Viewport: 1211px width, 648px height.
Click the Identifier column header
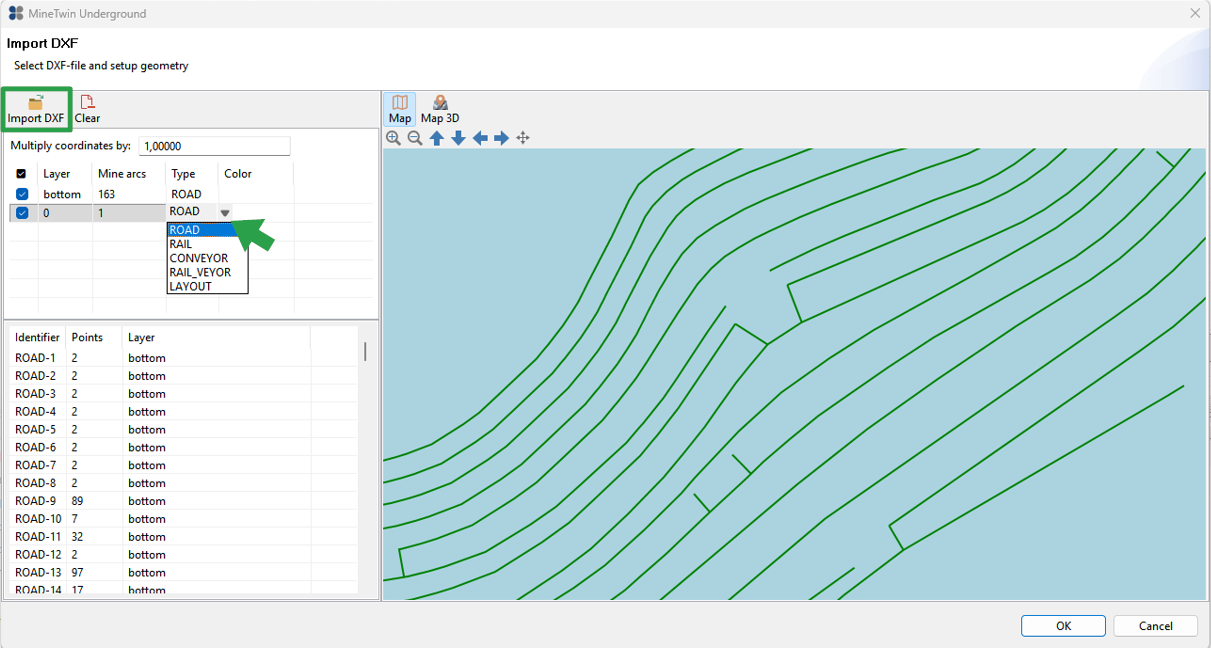pyautogui.click(x=38, y=338)
